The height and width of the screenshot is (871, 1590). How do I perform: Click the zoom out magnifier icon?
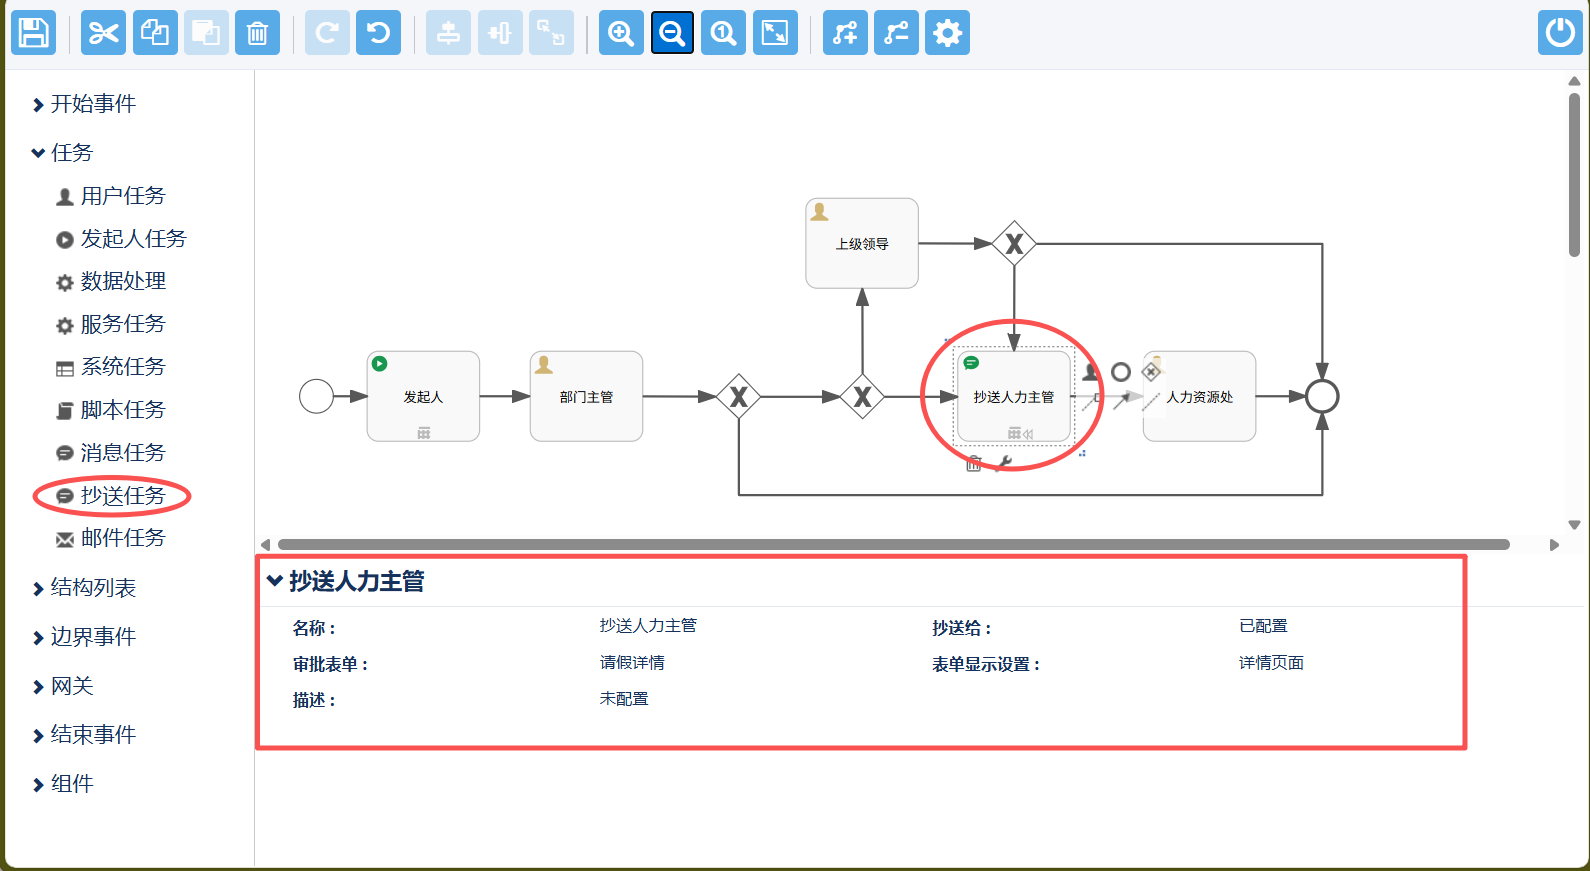pos(672,33)
